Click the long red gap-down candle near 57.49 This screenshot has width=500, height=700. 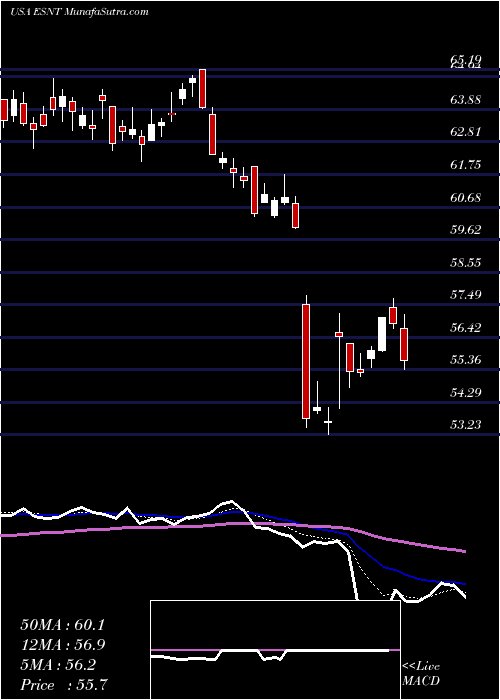click(x=306, y=361)
